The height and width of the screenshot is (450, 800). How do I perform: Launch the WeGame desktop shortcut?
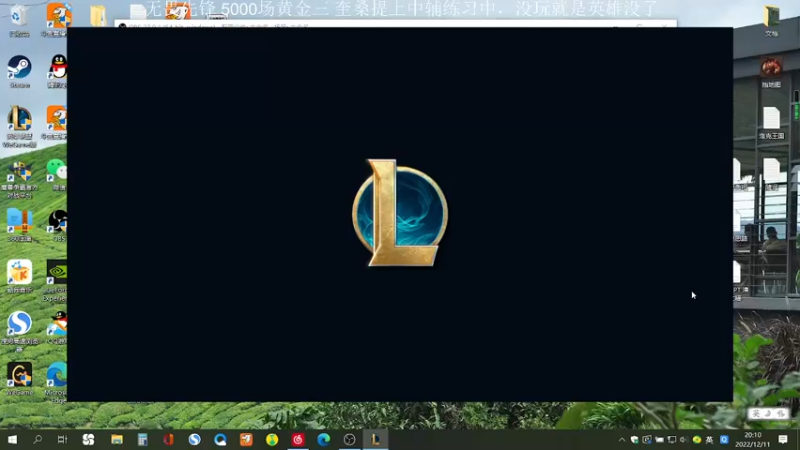19,379
